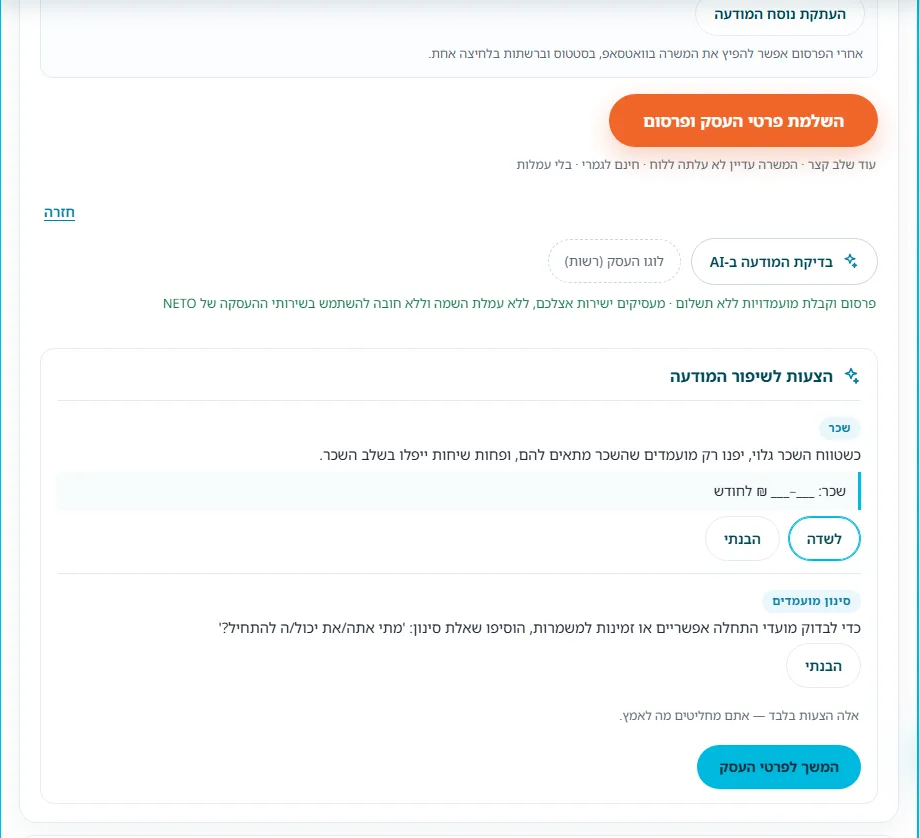920x838 pixels.
Task: Follow the "חזרה" back link
Action: (59, 212)
